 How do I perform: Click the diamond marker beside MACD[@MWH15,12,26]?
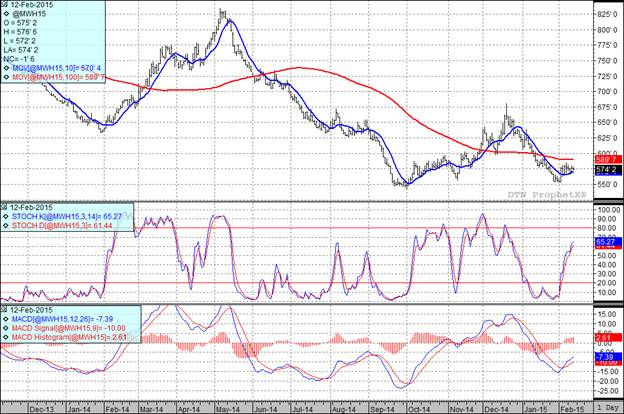point(6,319)
